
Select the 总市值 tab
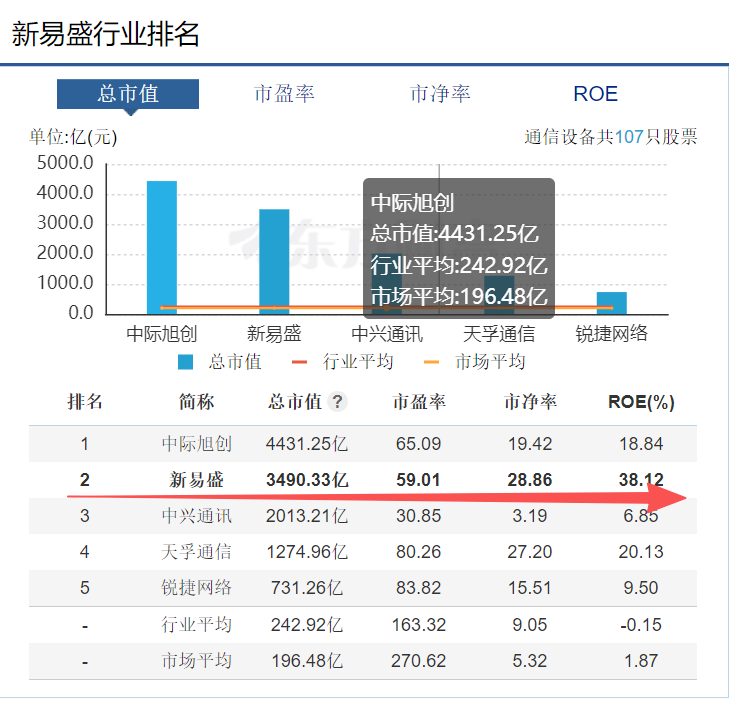coord(128,94)
